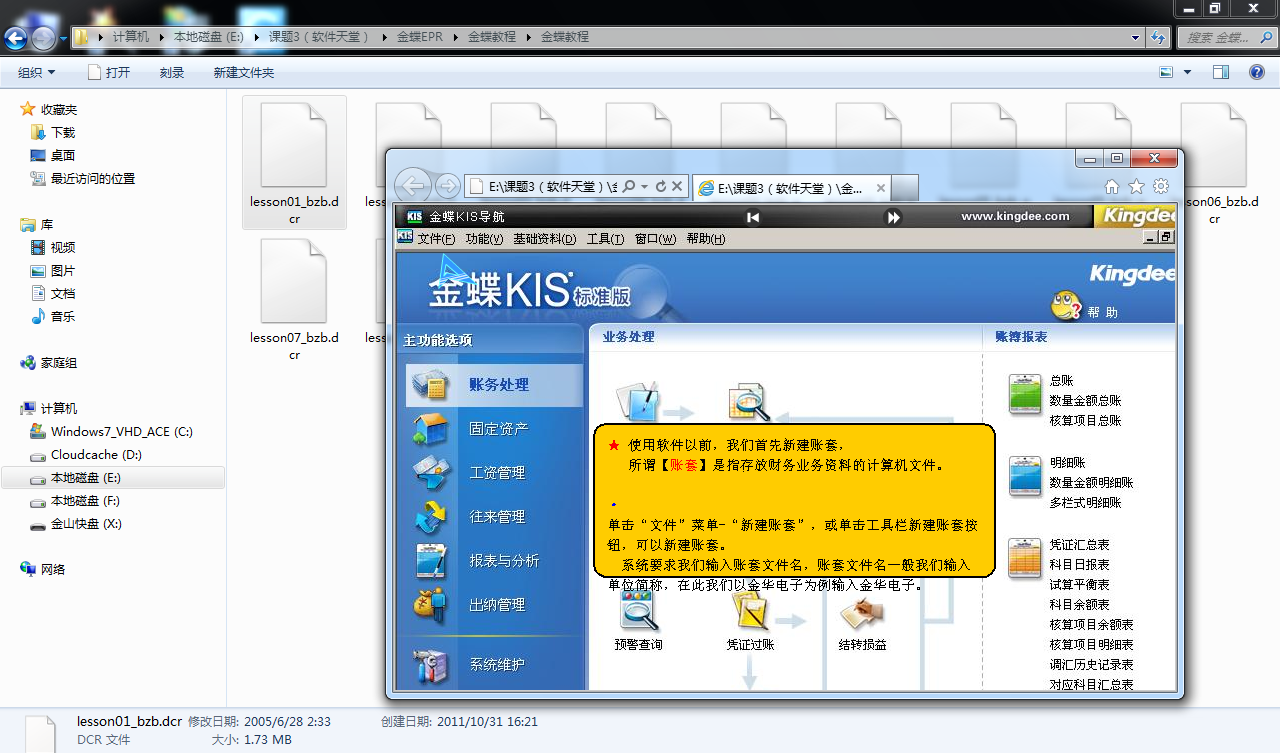The height and width of the screenshot is (753, 1280).
Task: Open the 组织 dropdown in Explorer
Action: coord(37,72)
